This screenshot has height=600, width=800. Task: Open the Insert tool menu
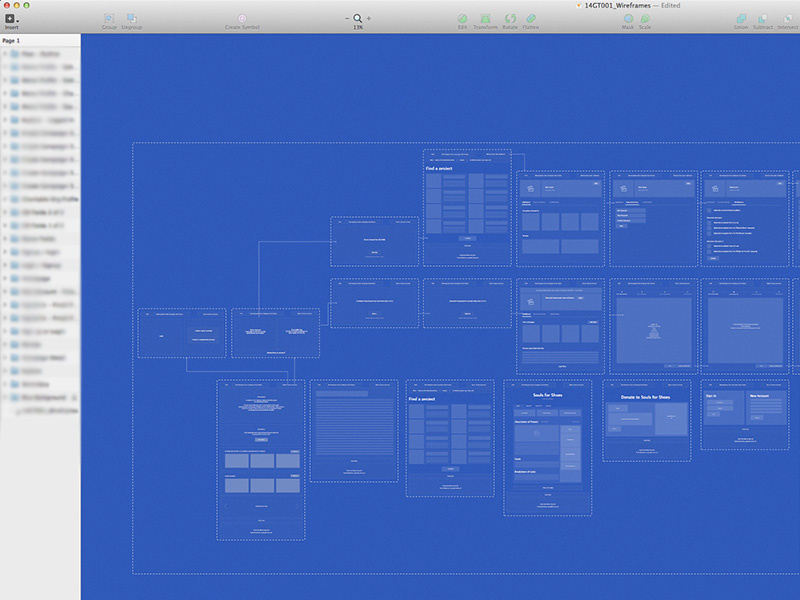[x=11, y=19]
